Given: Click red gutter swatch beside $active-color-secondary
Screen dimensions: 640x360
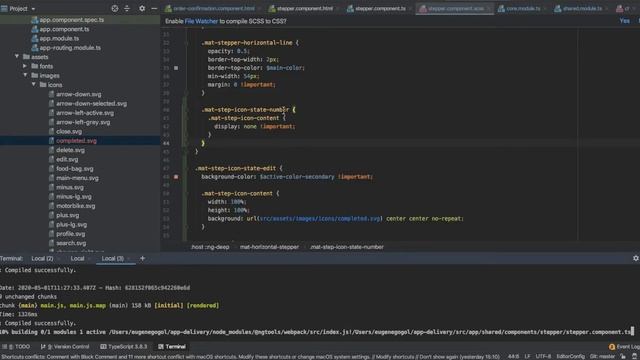Looking at the screenshot, I should [x=176, y=177].
